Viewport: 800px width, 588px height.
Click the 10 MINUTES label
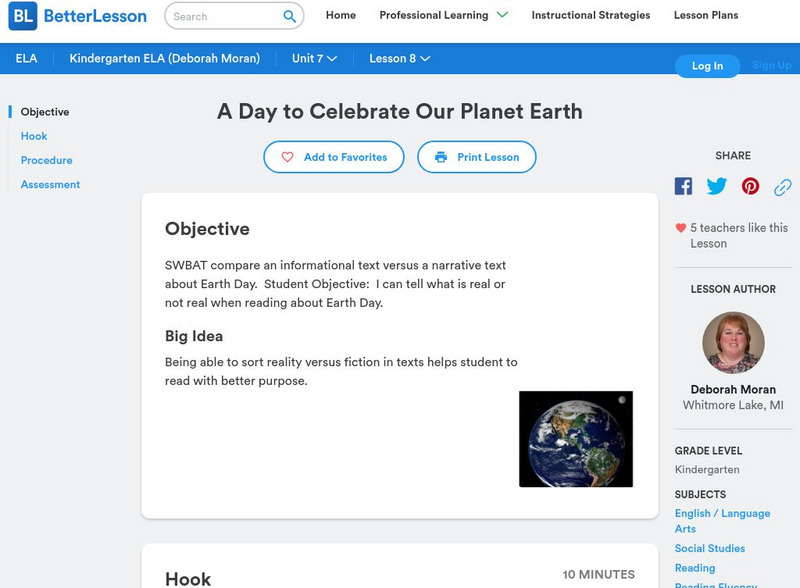[598, 575]
